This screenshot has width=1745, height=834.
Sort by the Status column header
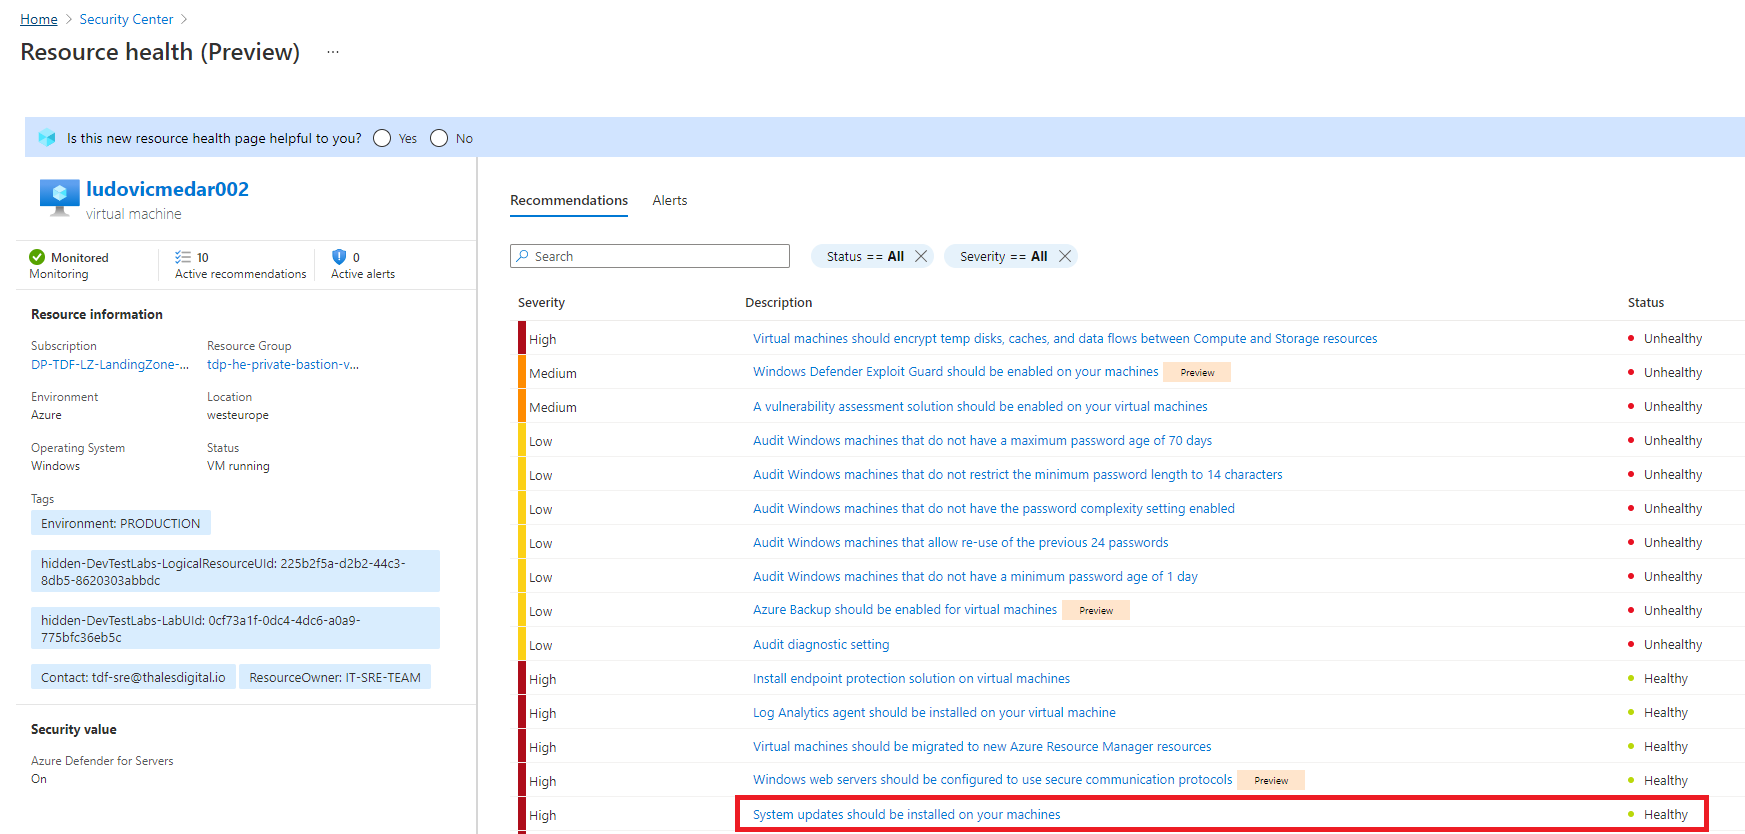tap(1646, 302)
